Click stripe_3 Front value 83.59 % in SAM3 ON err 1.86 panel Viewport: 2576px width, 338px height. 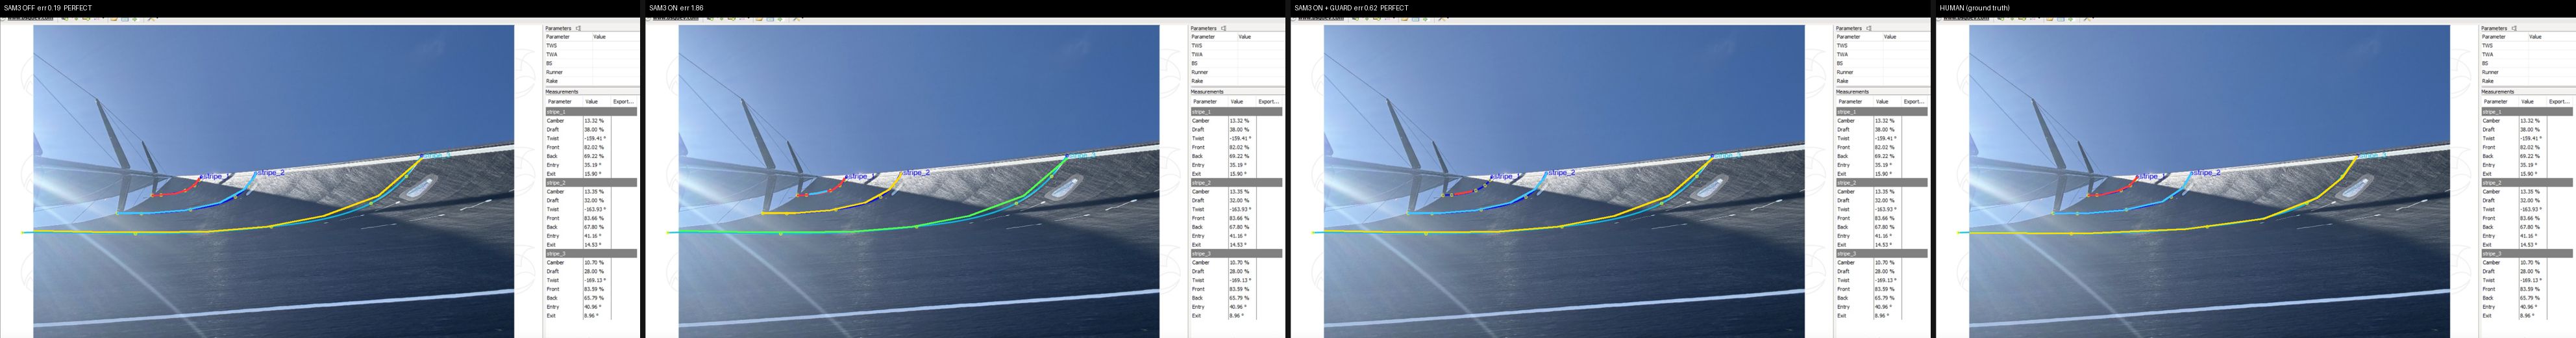(x=1239, y=290)
